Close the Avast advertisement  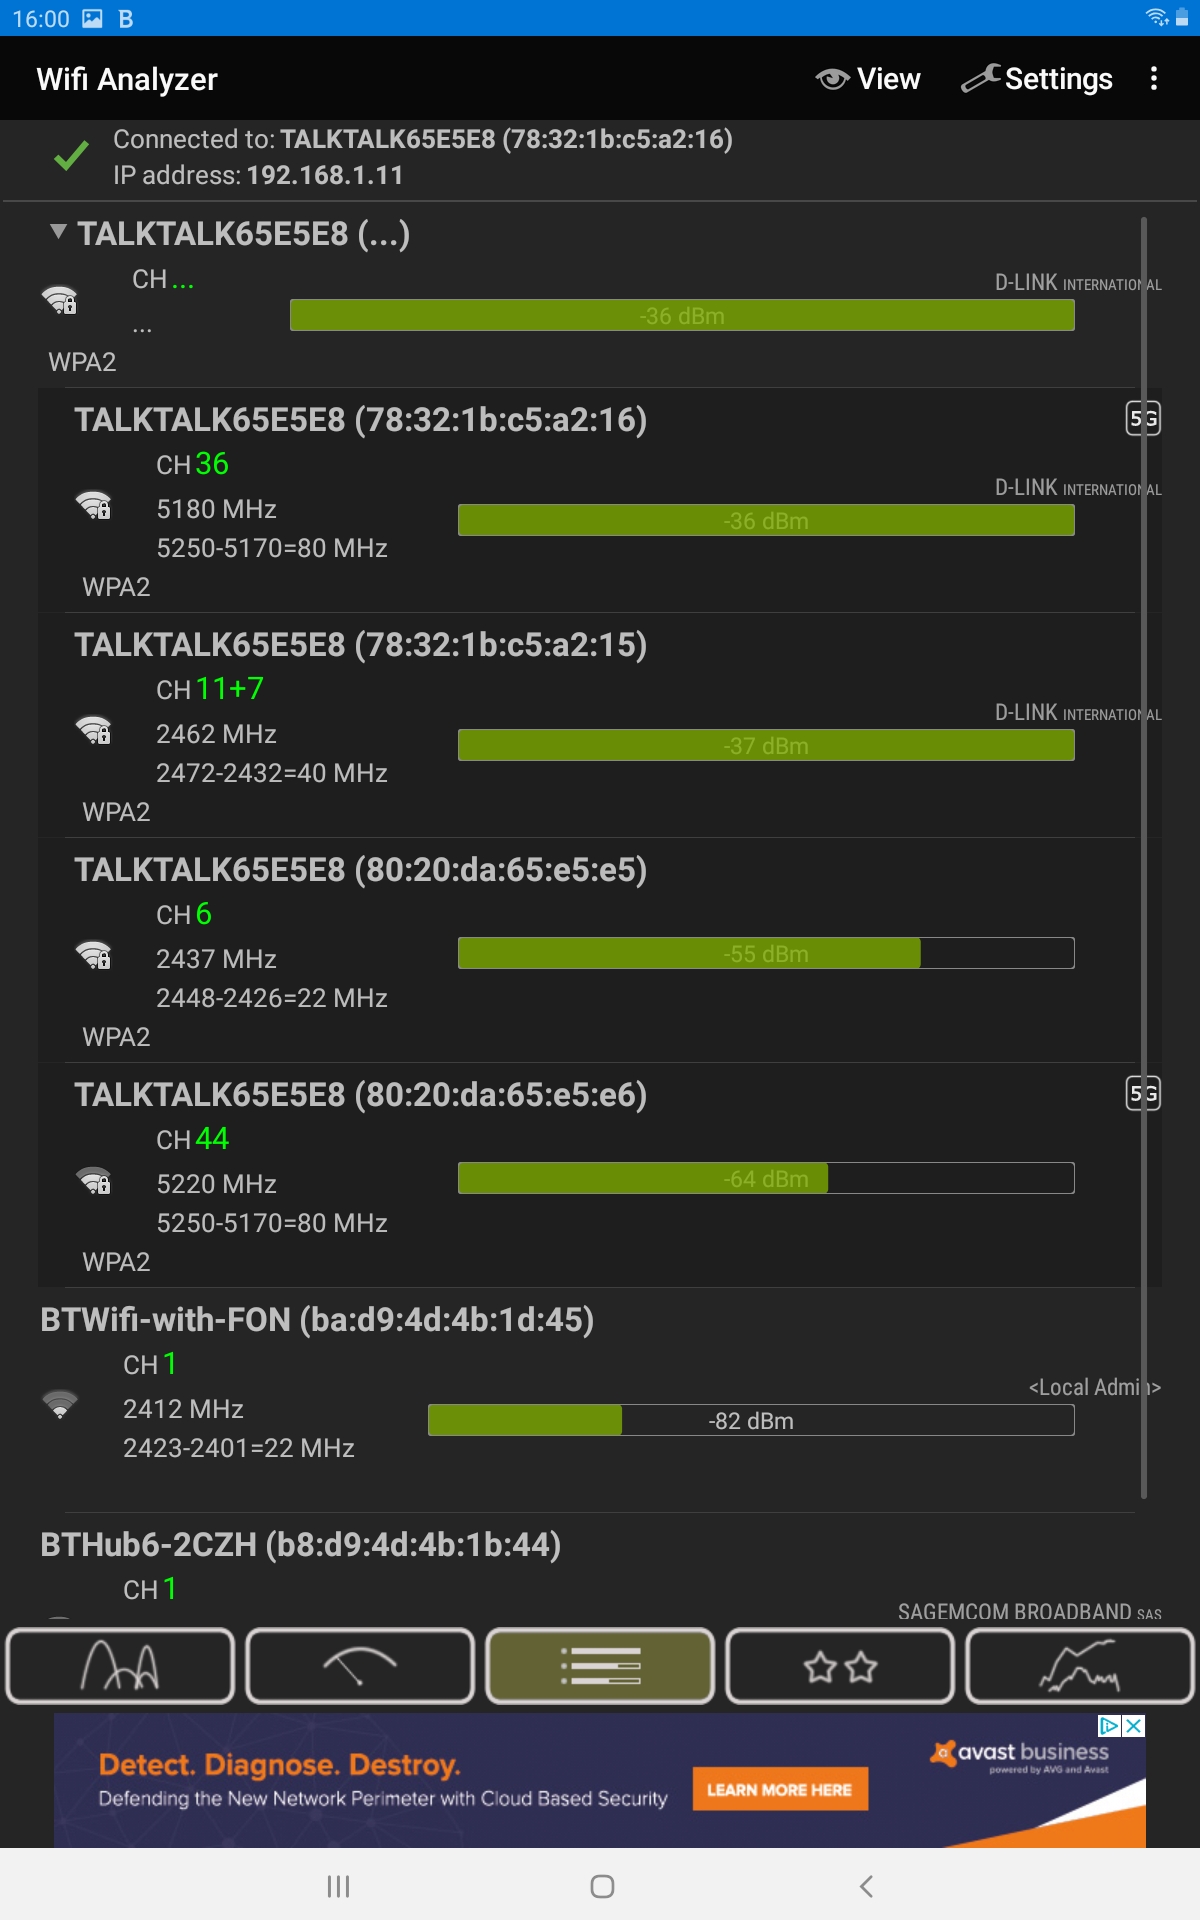(1133, 1726)
